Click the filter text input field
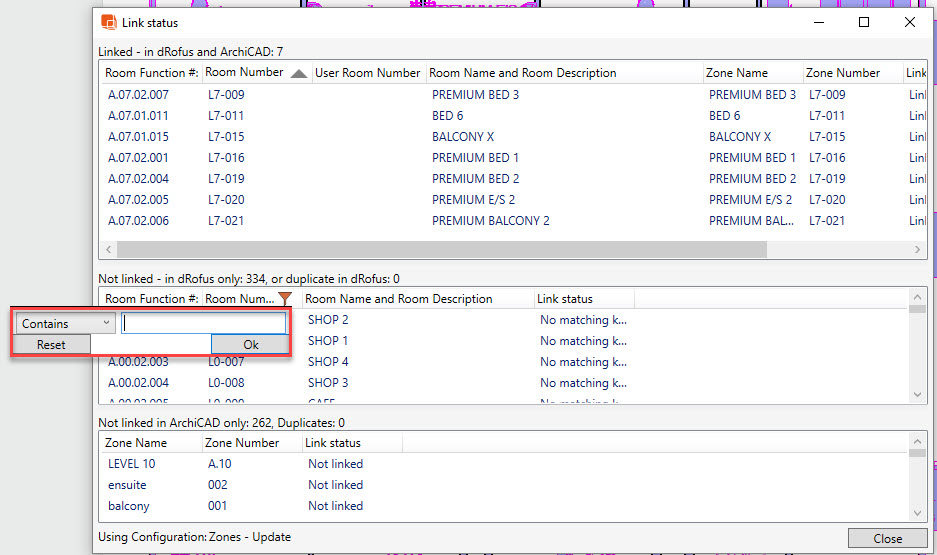The width and height of the screenshot is (937, 555). pyautogui.click(x=204, y=323)
